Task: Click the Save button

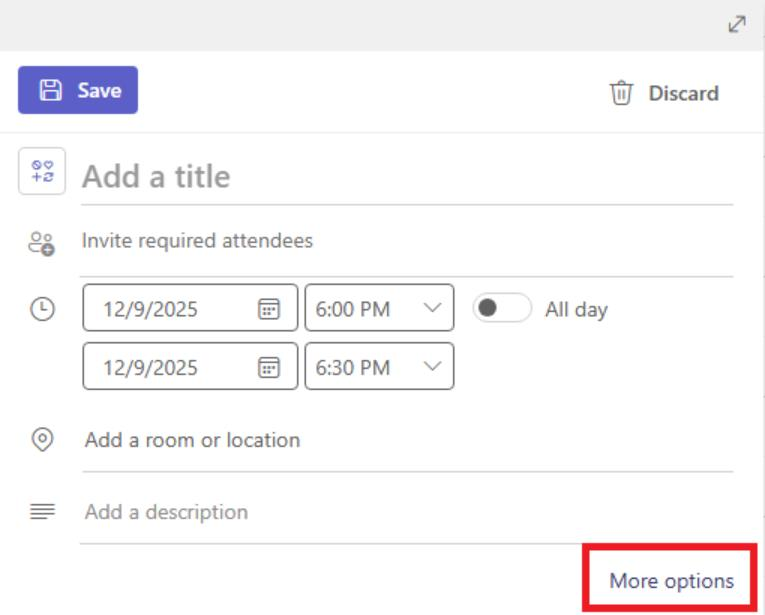Action: pyautogui.click(x=78, y=90)
